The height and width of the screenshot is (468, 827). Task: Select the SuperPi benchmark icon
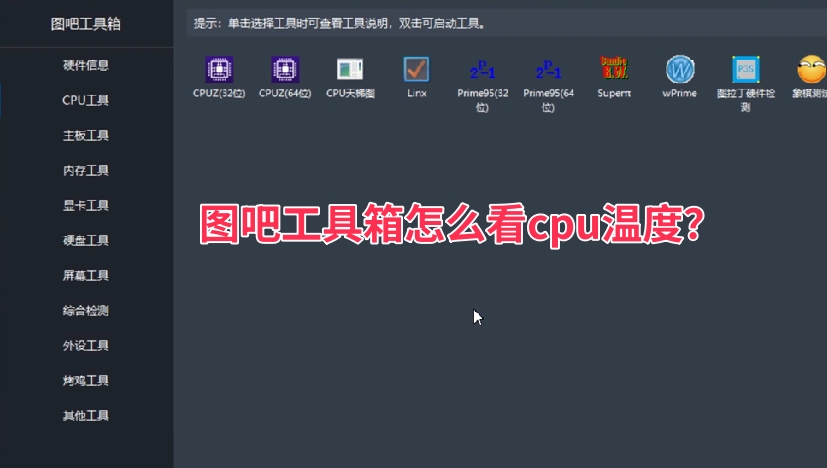click(x=613, y=70)
